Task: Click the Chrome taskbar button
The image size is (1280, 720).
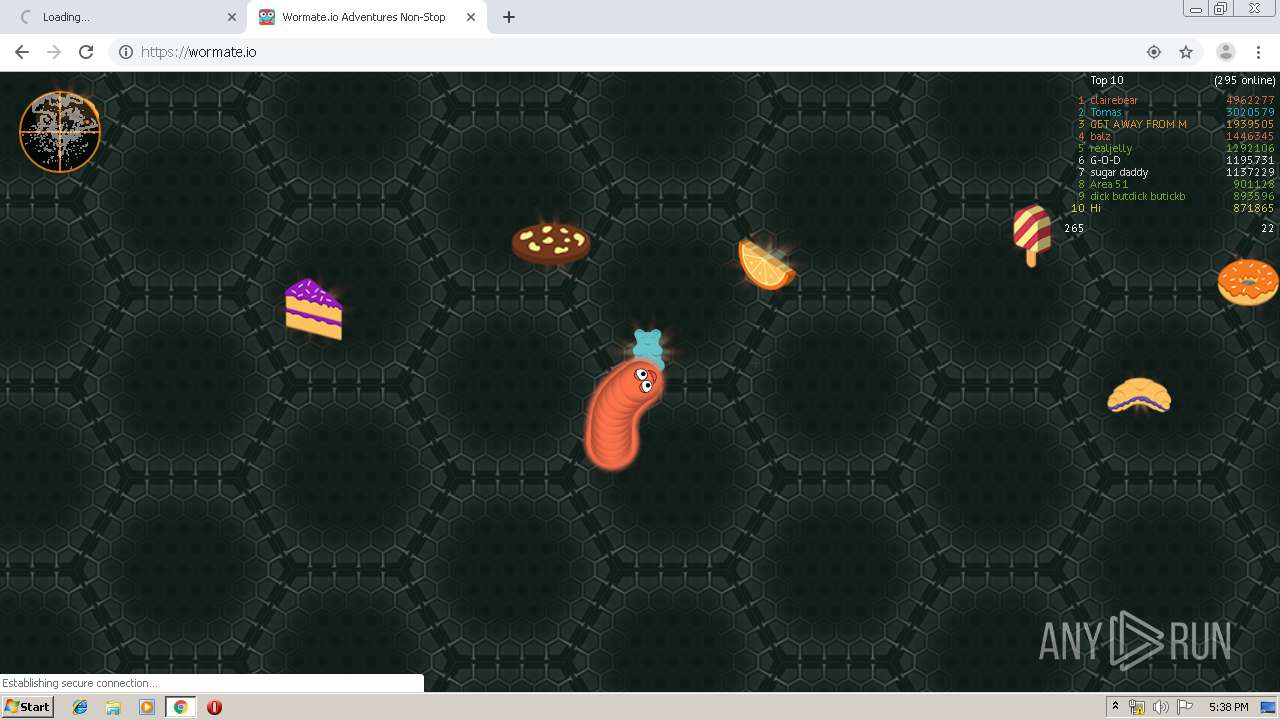Action: [x=180, y=707]
